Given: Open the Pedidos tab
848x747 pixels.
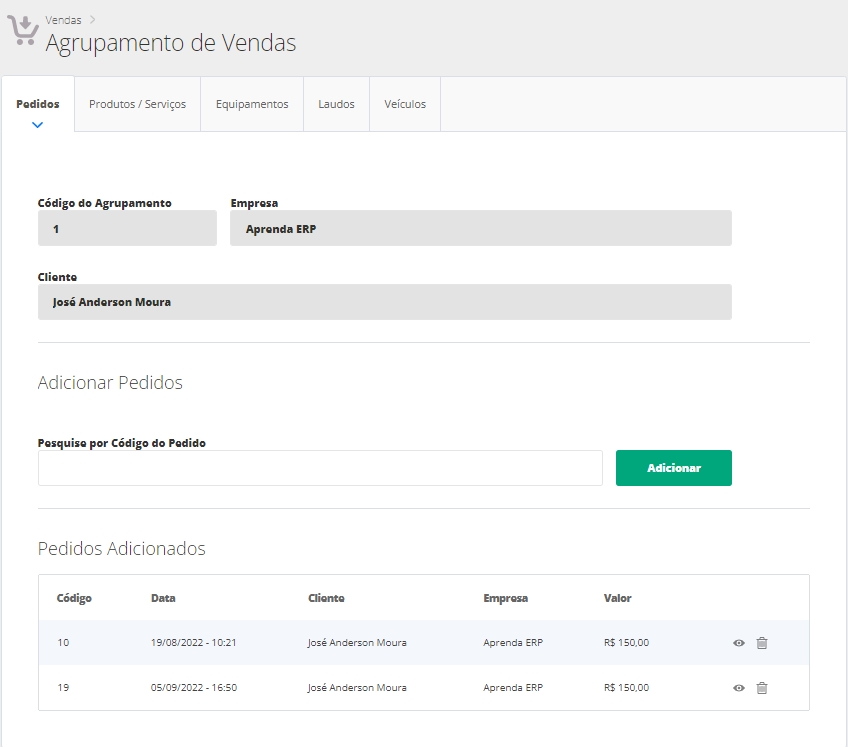Looking at the screenshot, I should (38, 104).
